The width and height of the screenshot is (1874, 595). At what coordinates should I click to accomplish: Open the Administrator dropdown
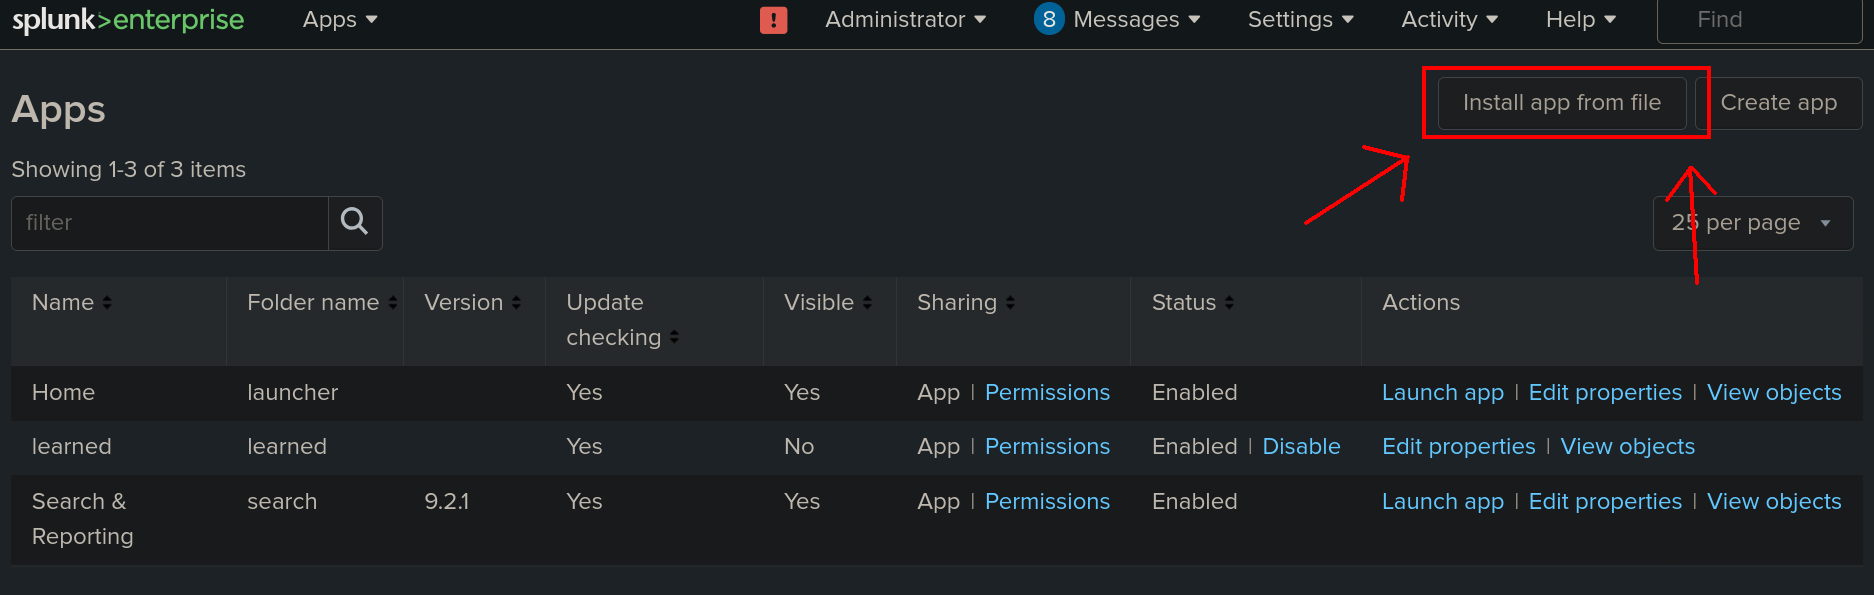(905, 20)
